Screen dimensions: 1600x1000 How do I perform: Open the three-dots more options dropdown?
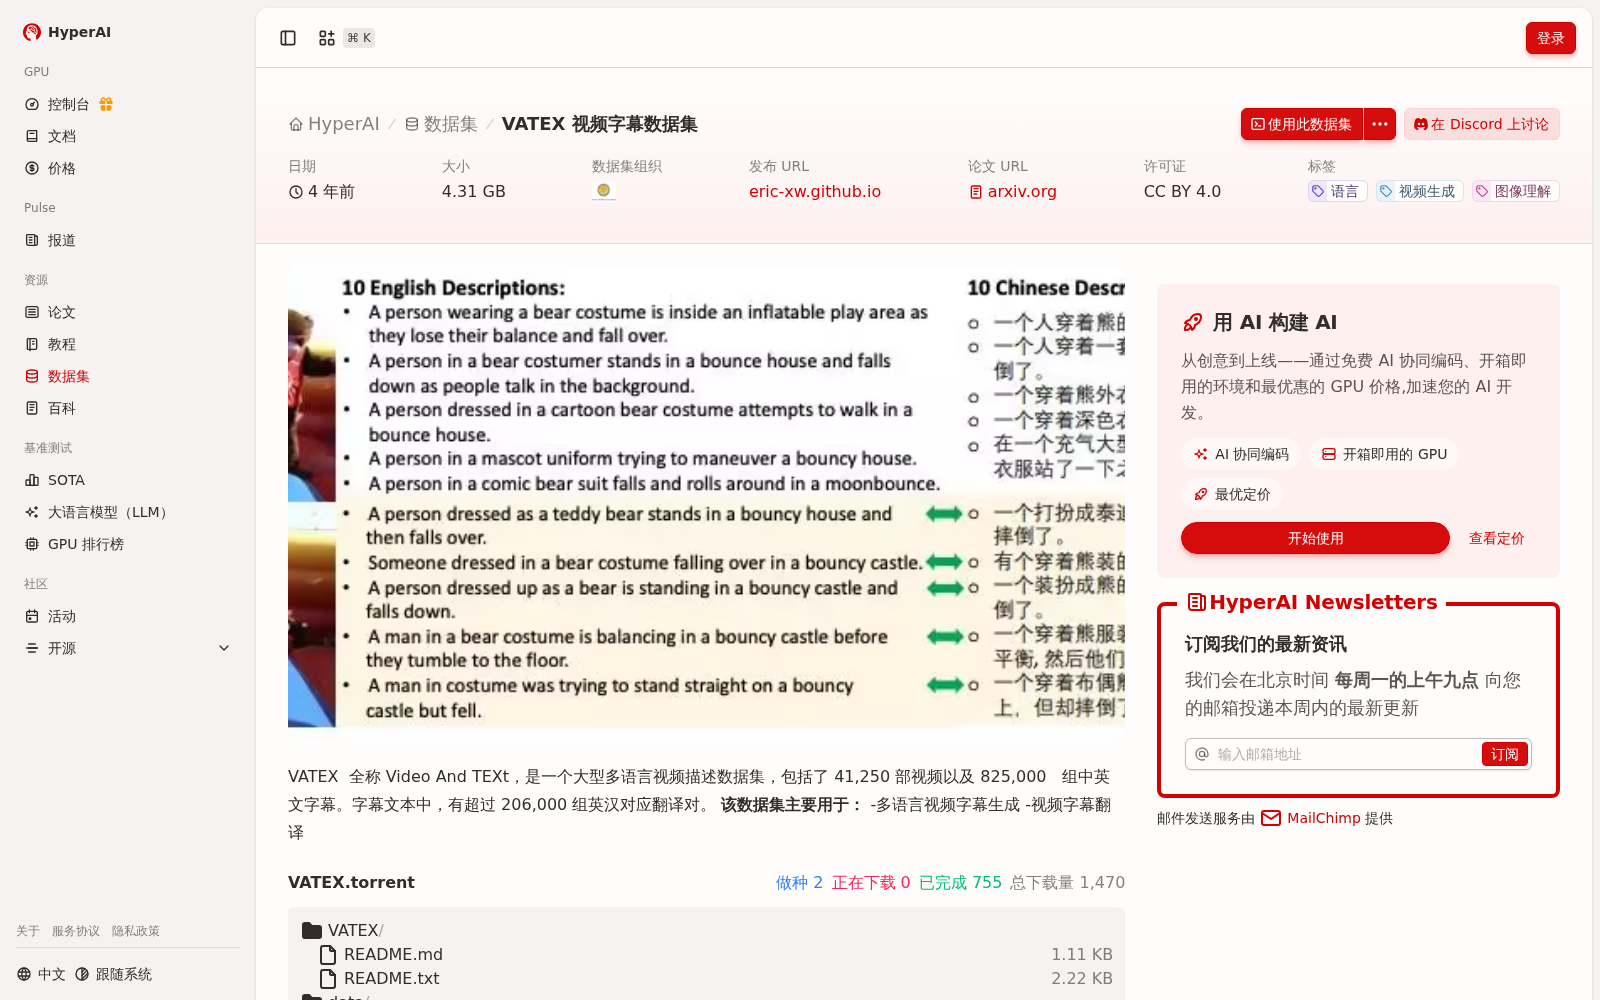coord(1380,124)
